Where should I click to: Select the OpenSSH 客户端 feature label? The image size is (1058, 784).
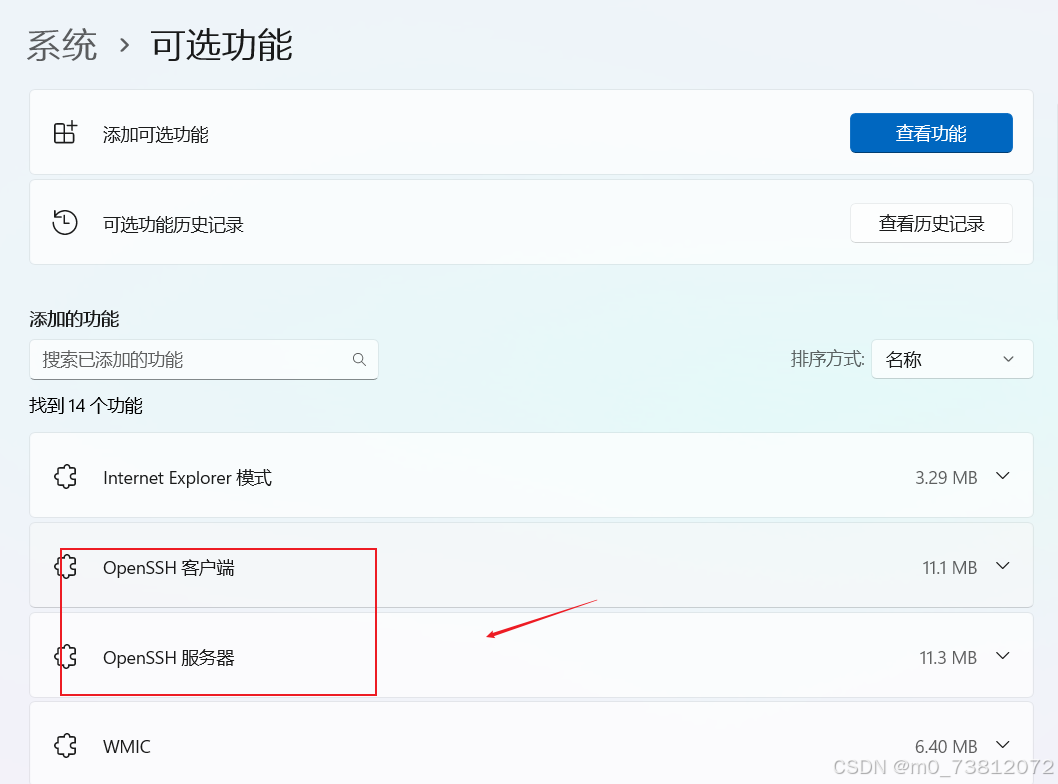click(x=168, y=568)
